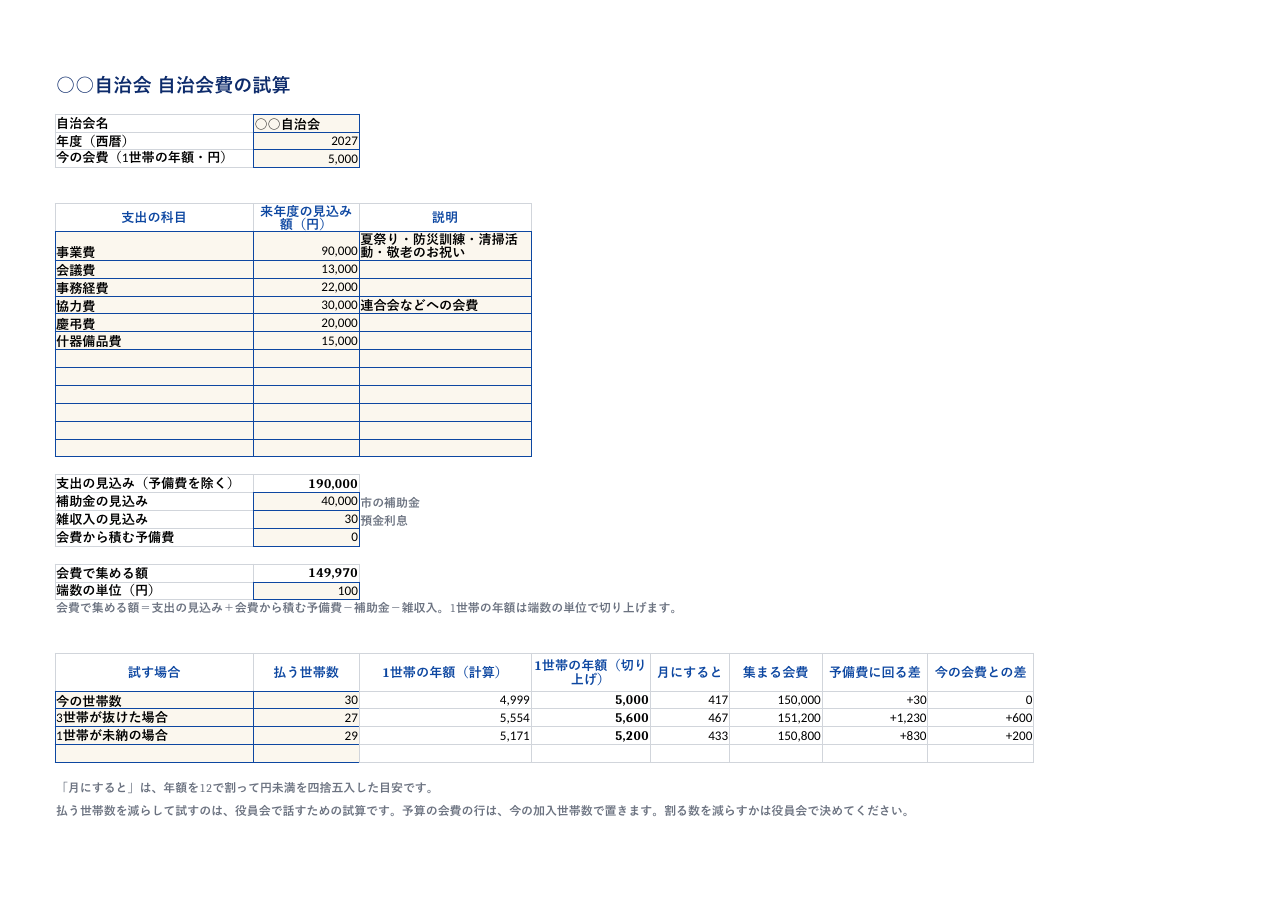Select the 会議費 amount cell 13,000

[306, 270]
